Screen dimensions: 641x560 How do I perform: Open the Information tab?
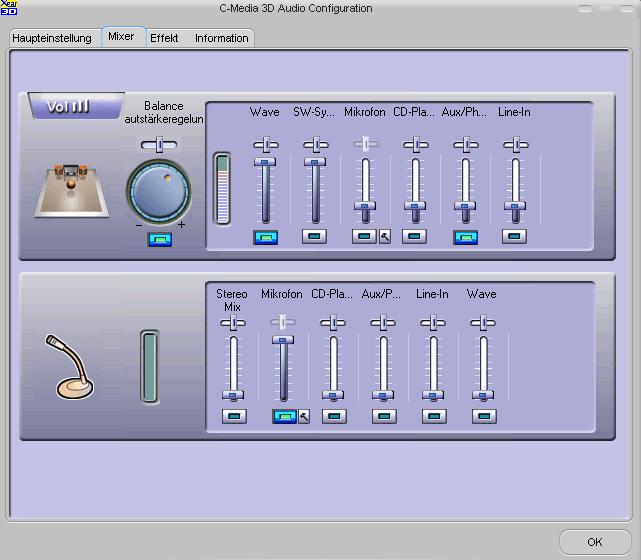click(222, 38)
